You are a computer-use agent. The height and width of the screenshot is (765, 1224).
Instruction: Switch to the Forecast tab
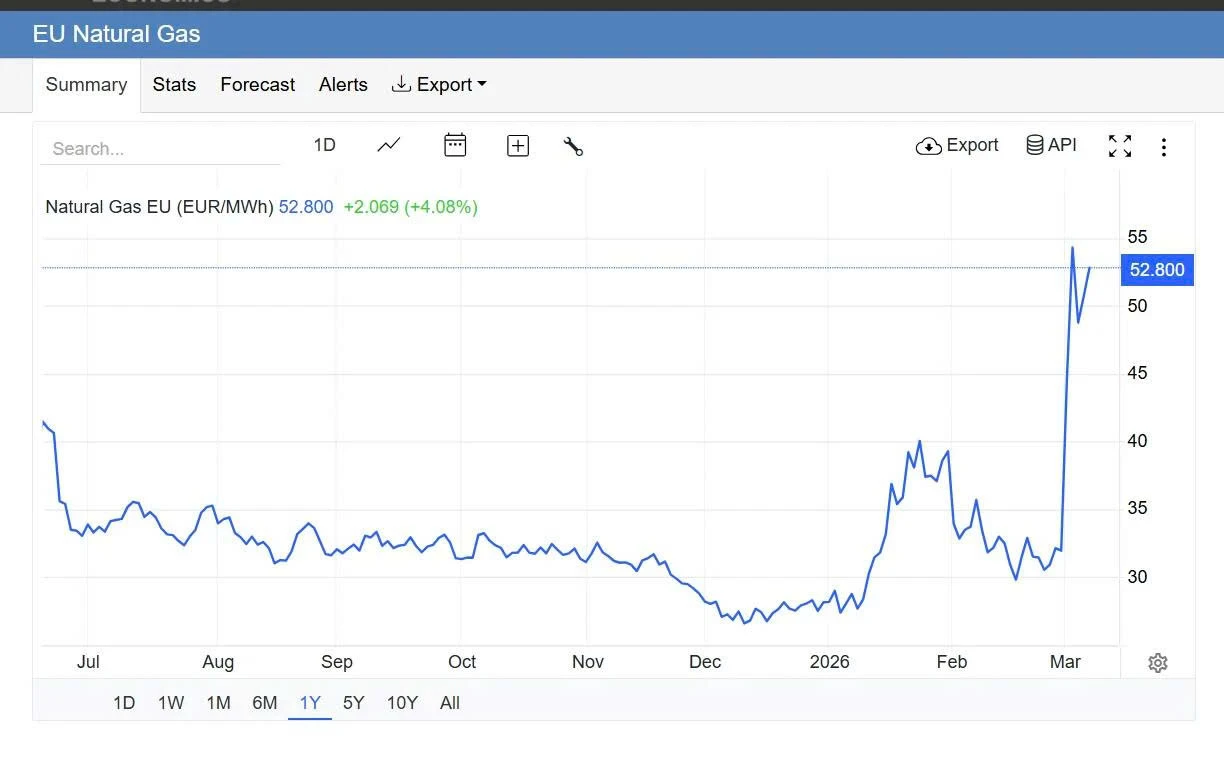(257, 85)
